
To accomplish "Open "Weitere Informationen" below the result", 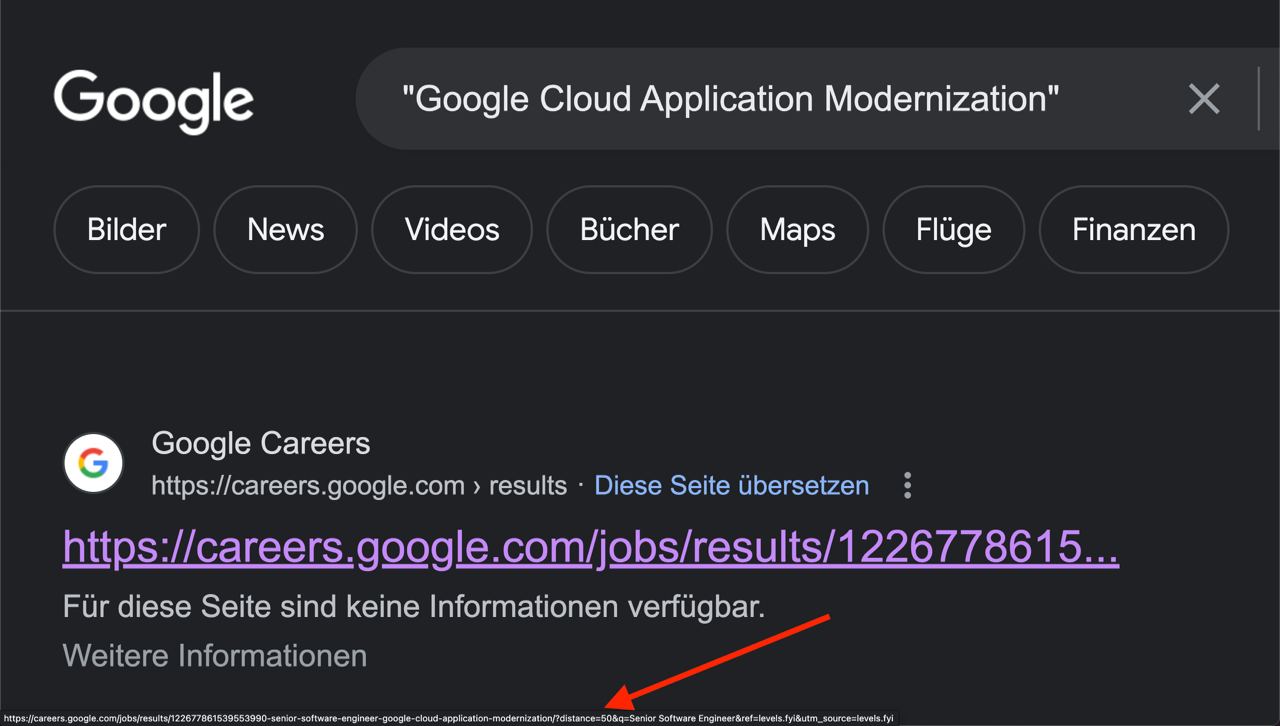I will click(215, 656).
